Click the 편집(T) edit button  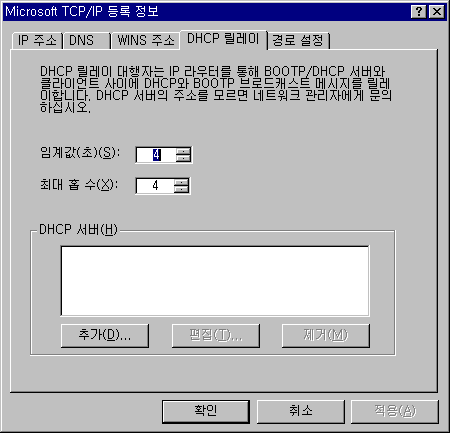pyautogui.click(x=215, y=335)
